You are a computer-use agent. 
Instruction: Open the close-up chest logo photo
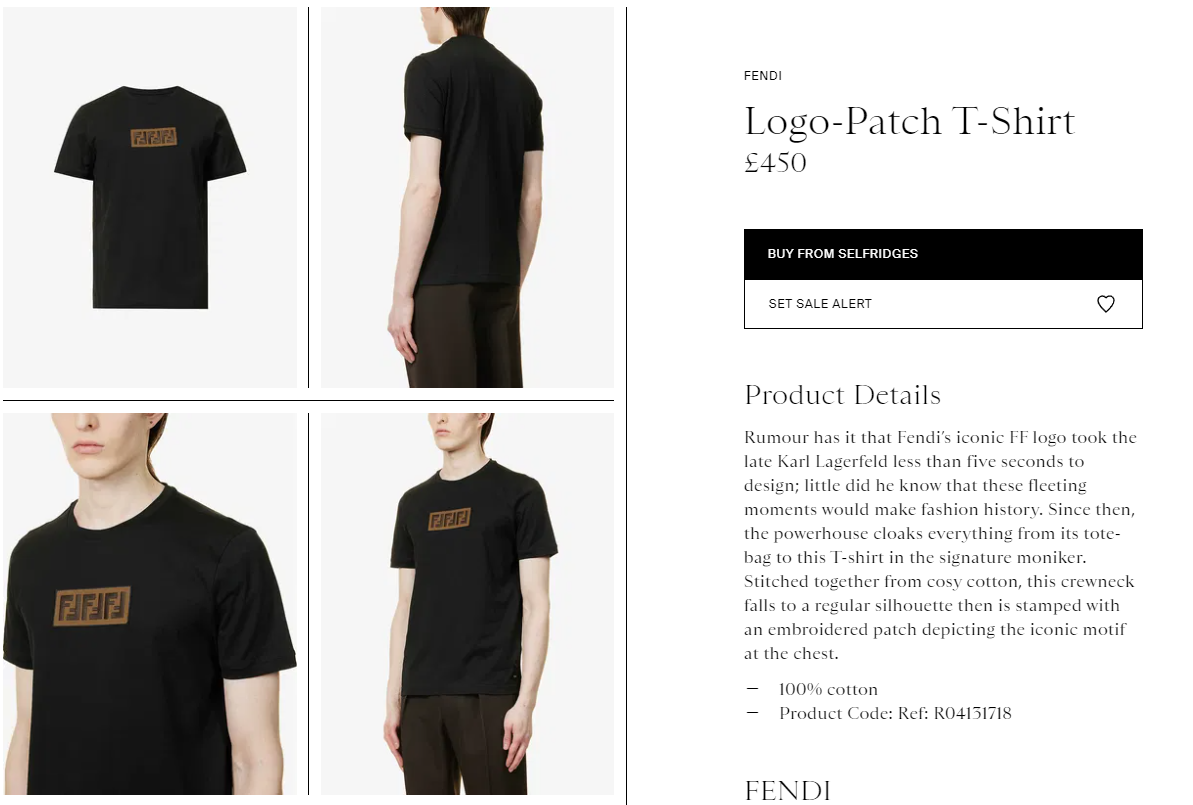(150, 604)
